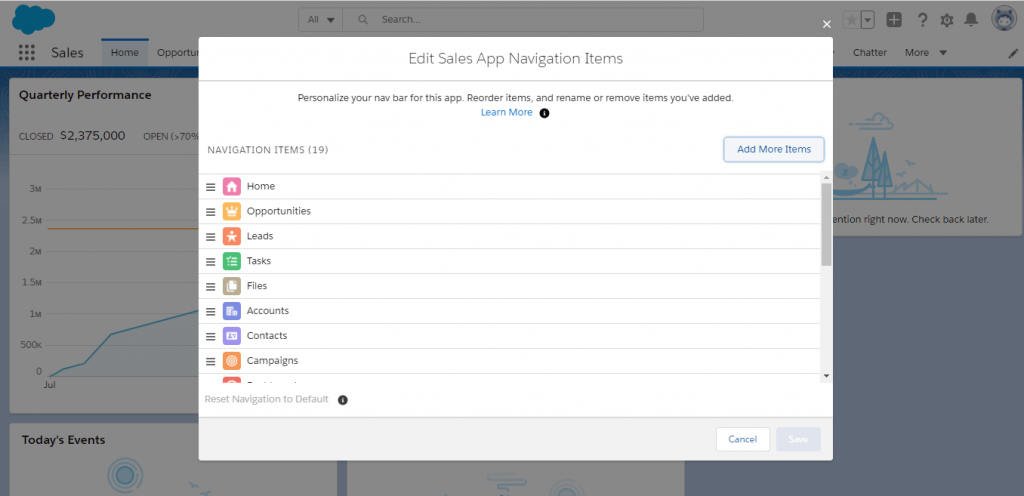The image size is (1024, 496).
Task: Click info icon beside Reset Navigation to Default
Action: [x=343, y=400]
